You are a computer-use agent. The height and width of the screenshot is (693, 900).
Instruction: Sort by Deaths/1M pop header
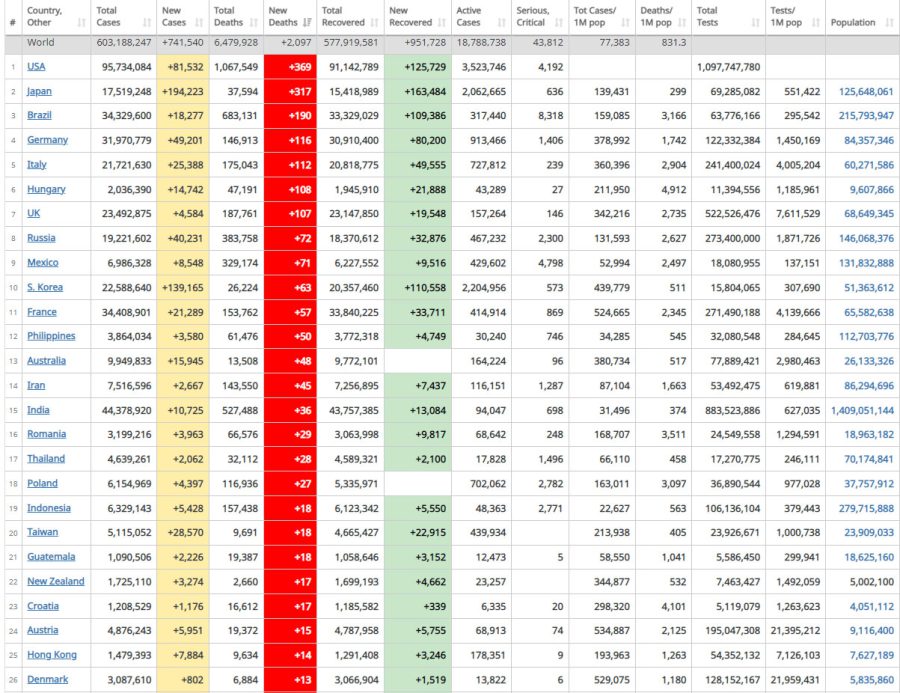tap(663, 17)
